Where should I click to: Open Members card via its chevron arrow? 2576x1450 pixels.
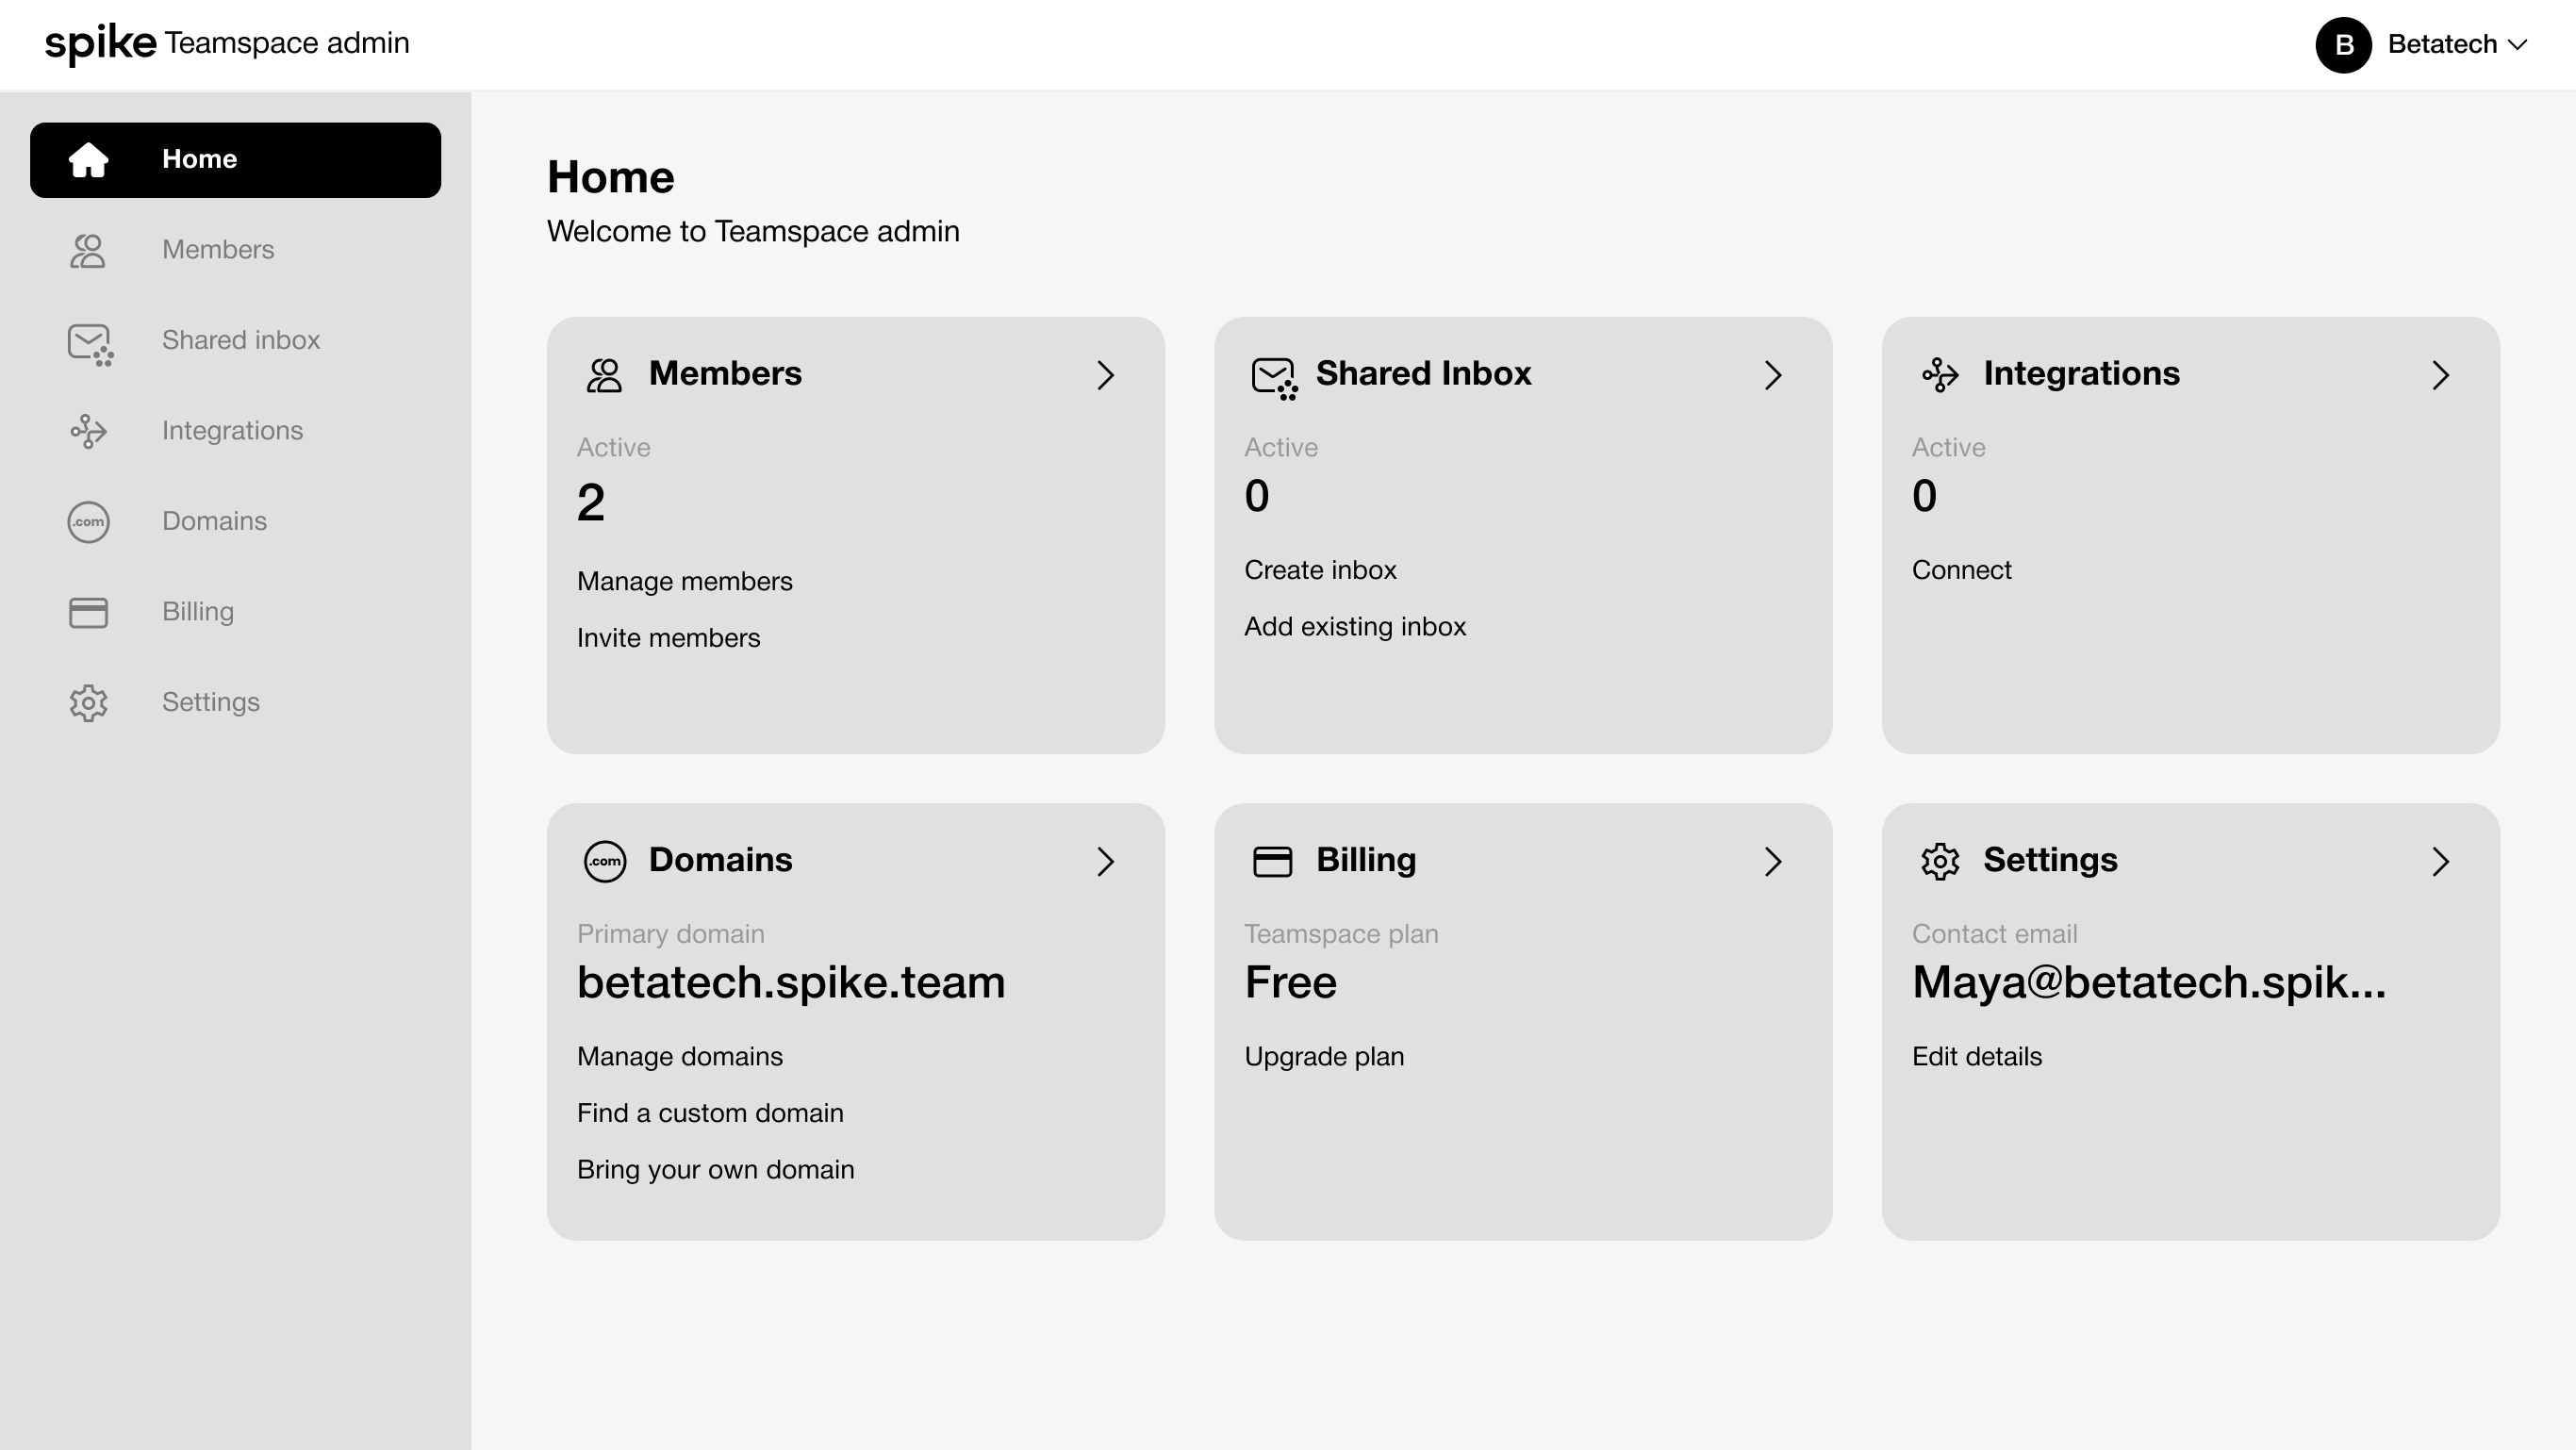(1104, 375)
